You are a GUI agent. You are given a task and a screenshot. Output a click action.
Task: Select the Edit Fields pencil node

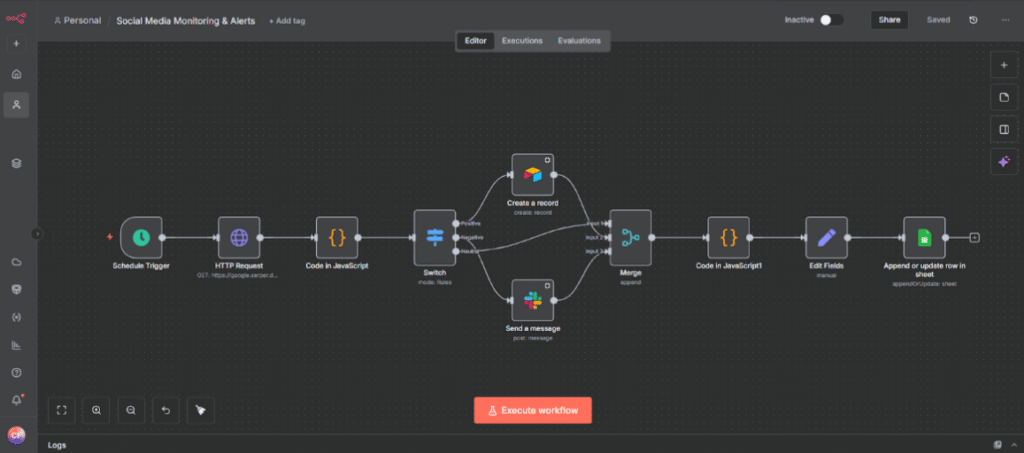click(826, 237)
